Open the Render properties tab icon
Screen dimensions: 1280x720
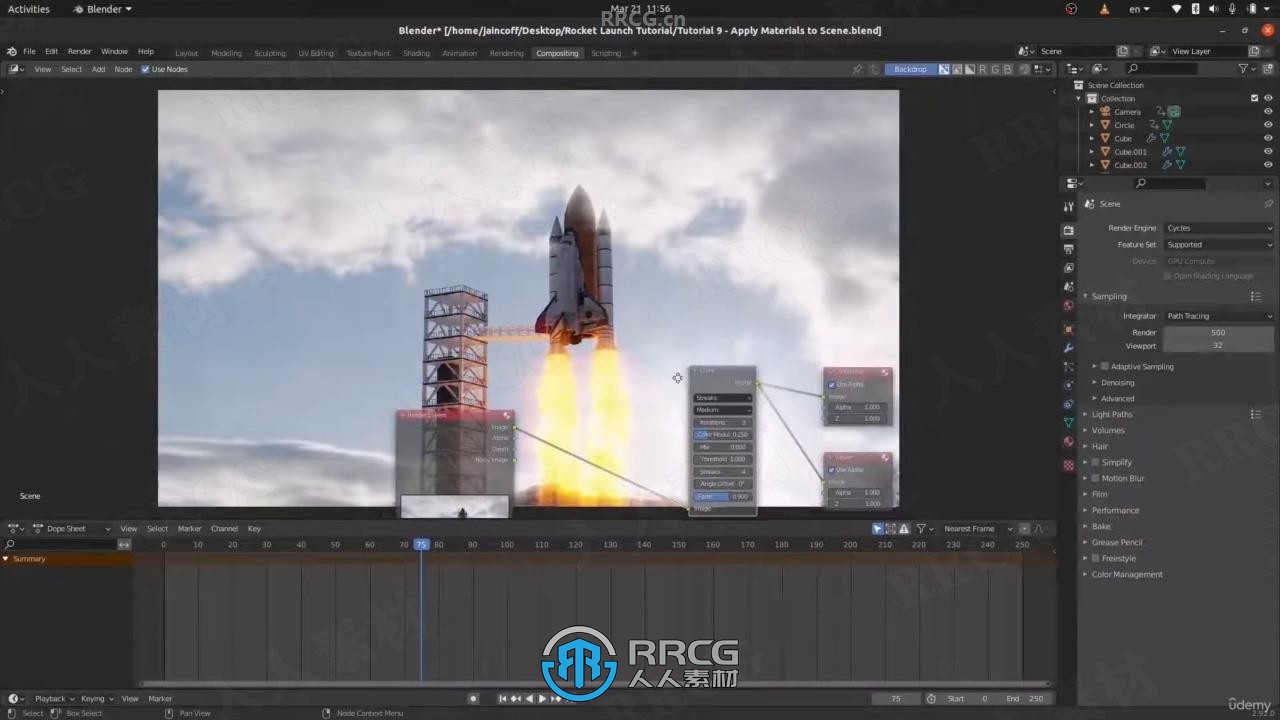pyautogui.click(x=1068, y=230)
